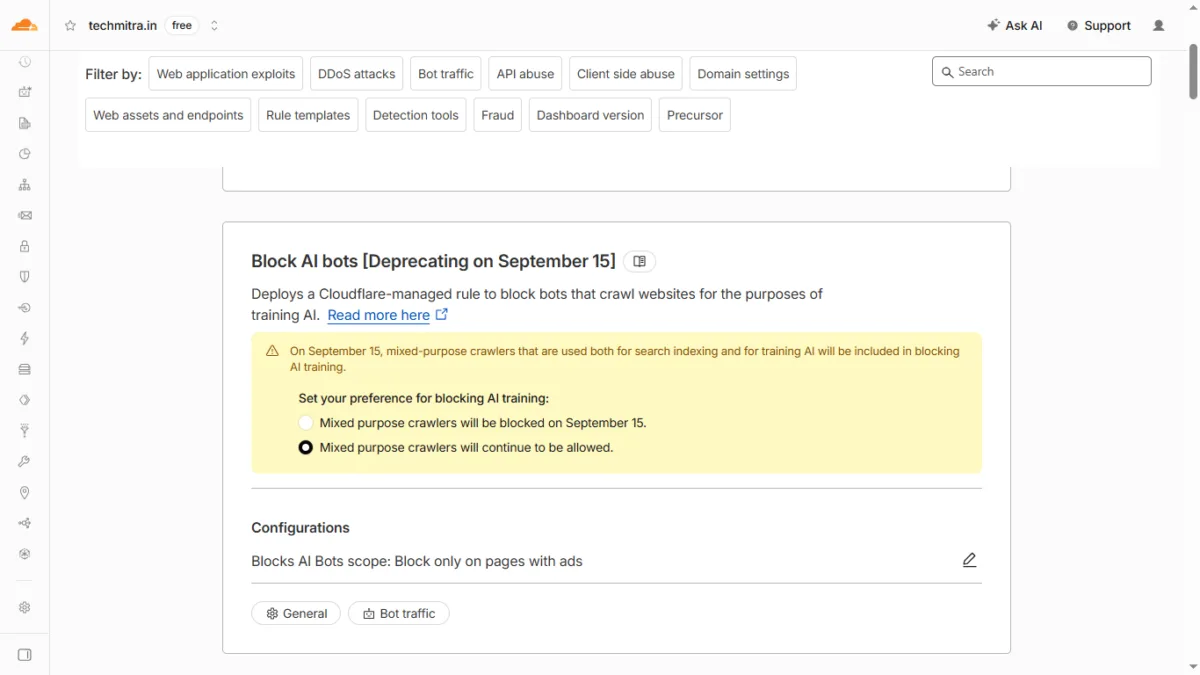Viewport: 1200px width, 675px height.
Task: Open the SSL/TLS padlock sidebar icon
Action: (25, 246)
